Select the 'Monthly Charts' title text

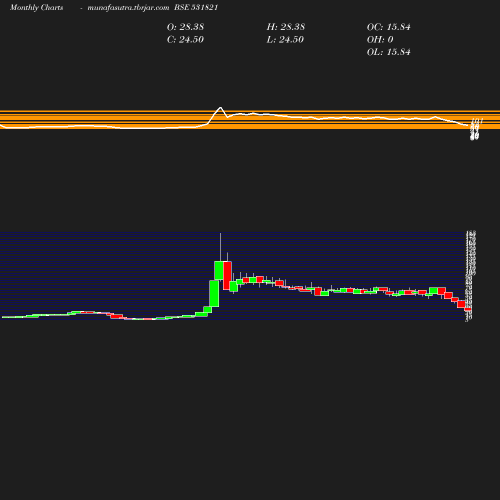coord(37,8)
